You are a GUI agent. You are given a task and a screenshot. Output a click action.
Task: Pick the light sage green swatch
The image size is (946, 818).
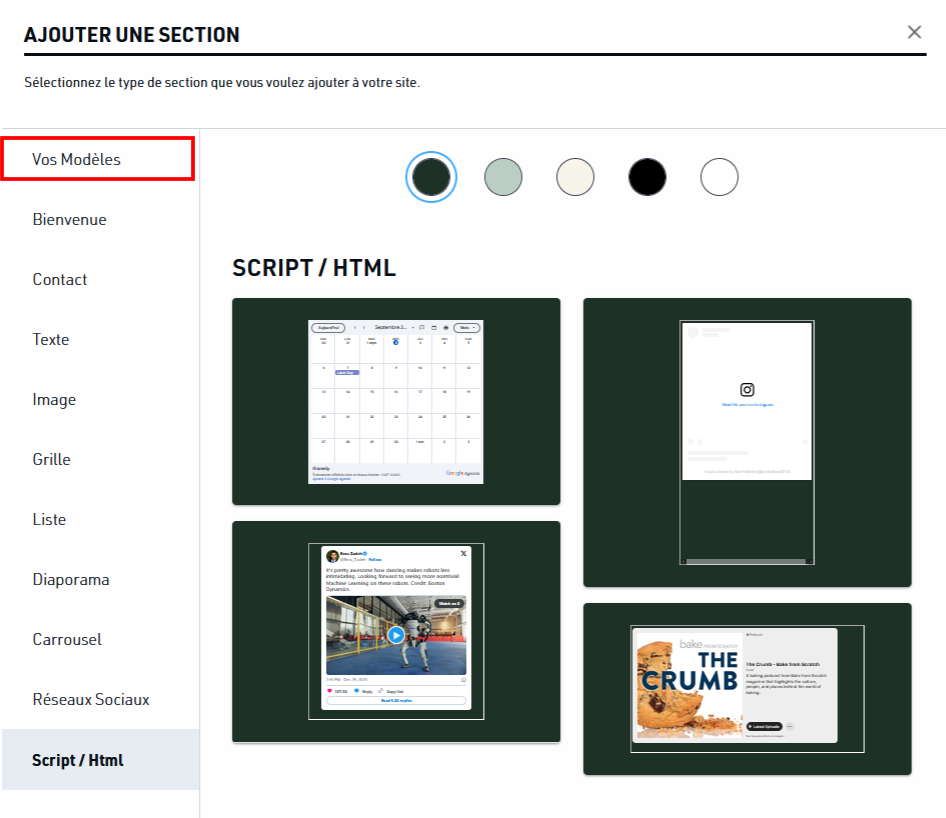coord(503,177)
